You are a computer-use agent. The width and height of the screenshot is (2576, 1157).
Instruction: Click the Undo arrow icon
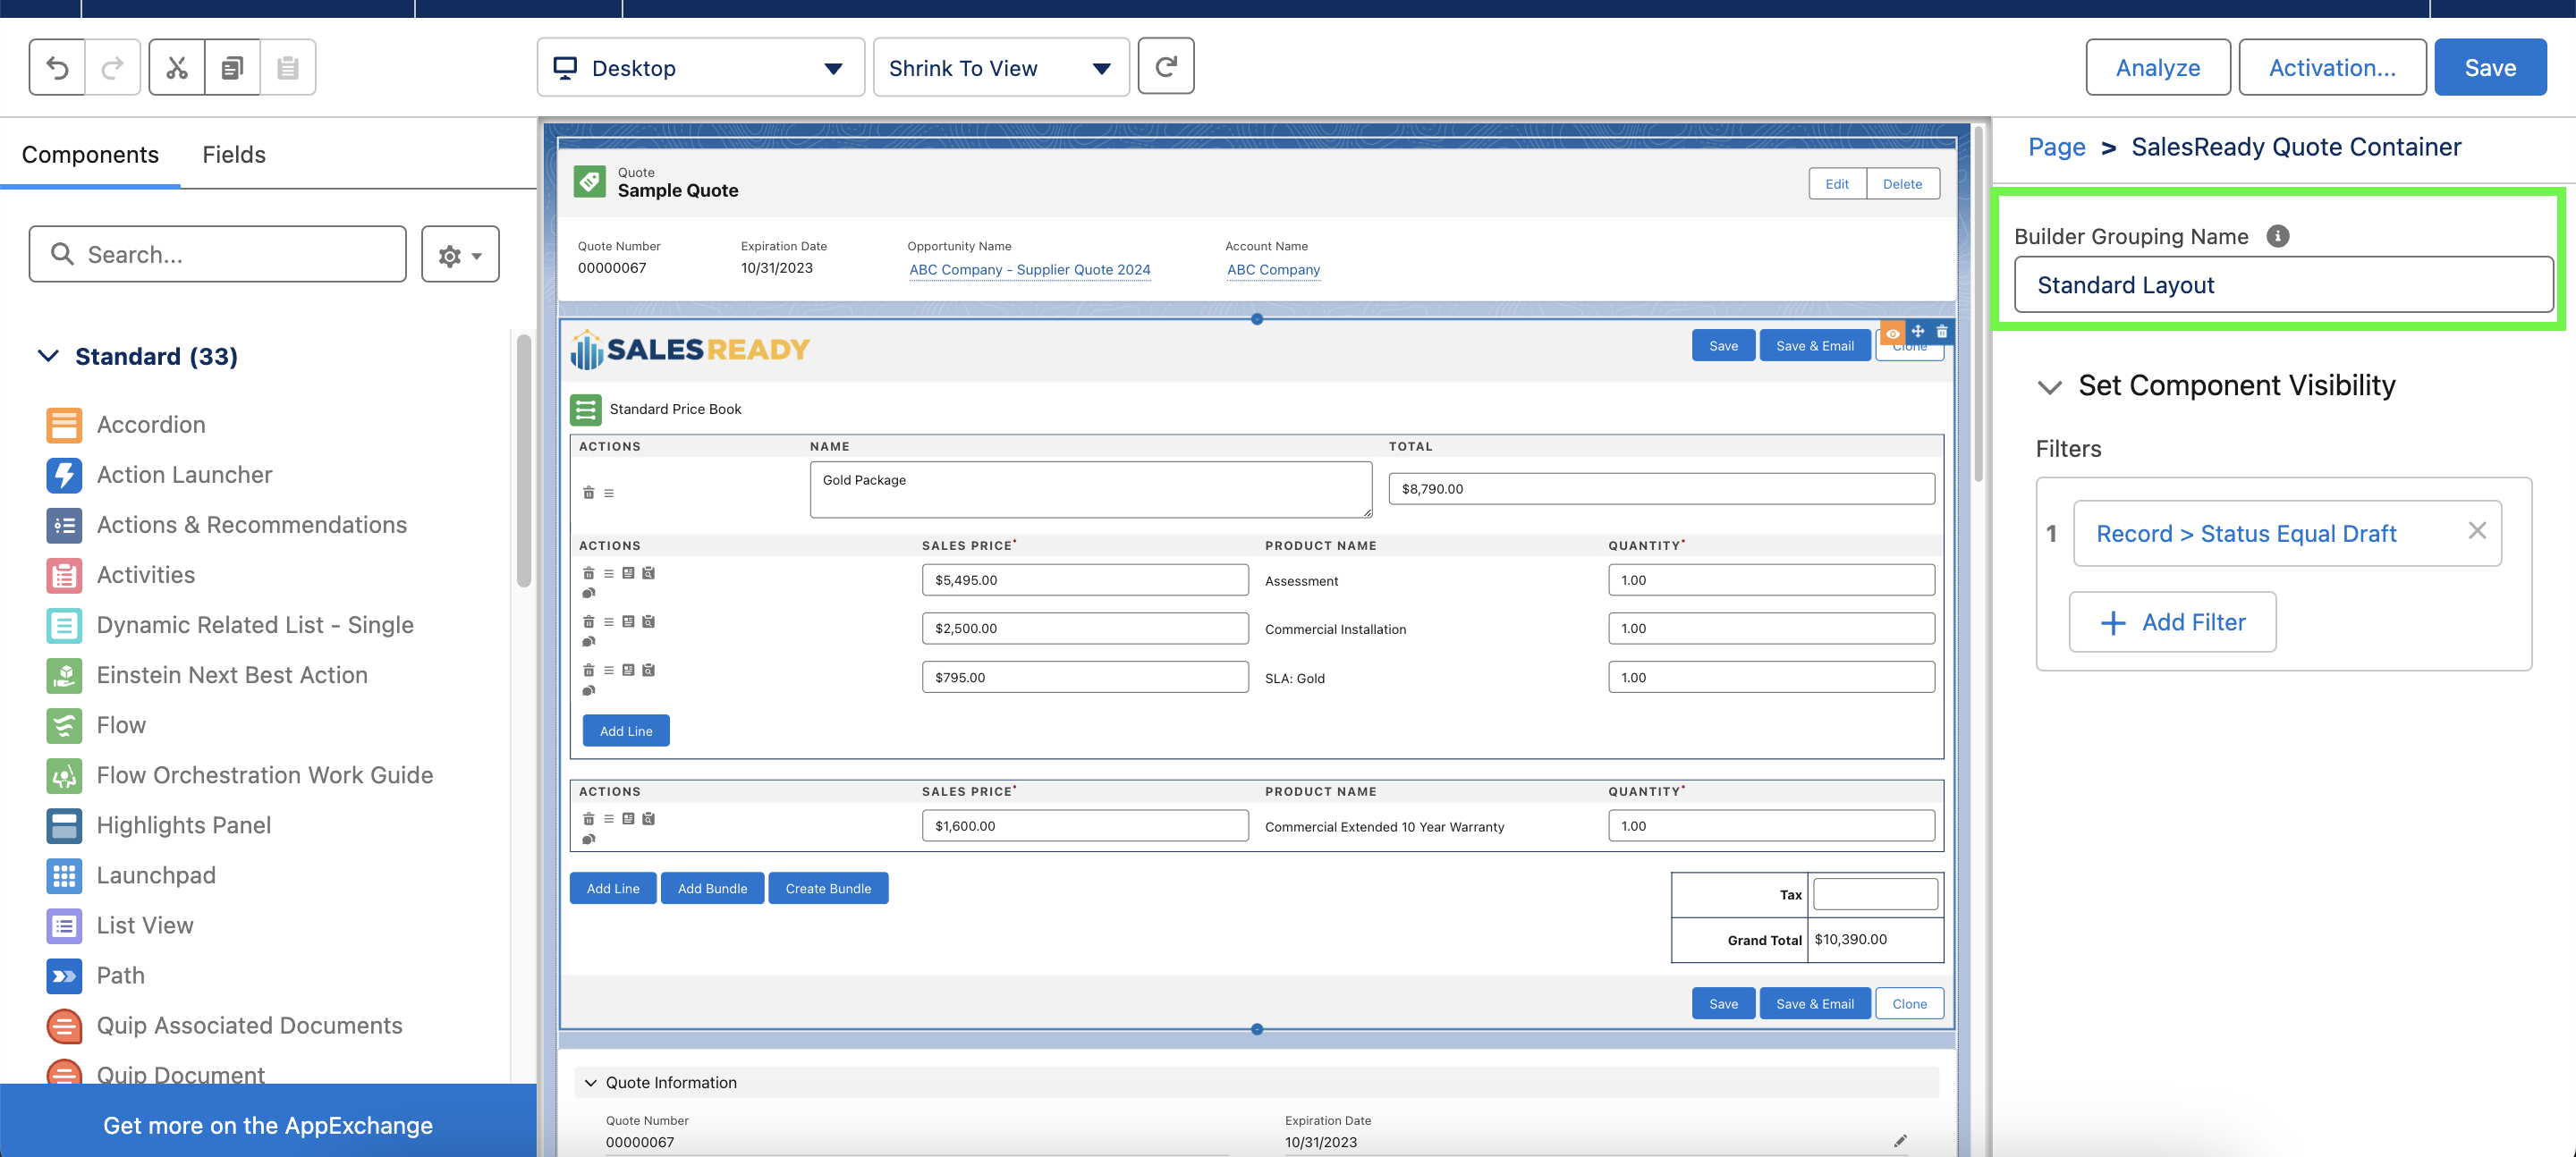pos(57,68)
